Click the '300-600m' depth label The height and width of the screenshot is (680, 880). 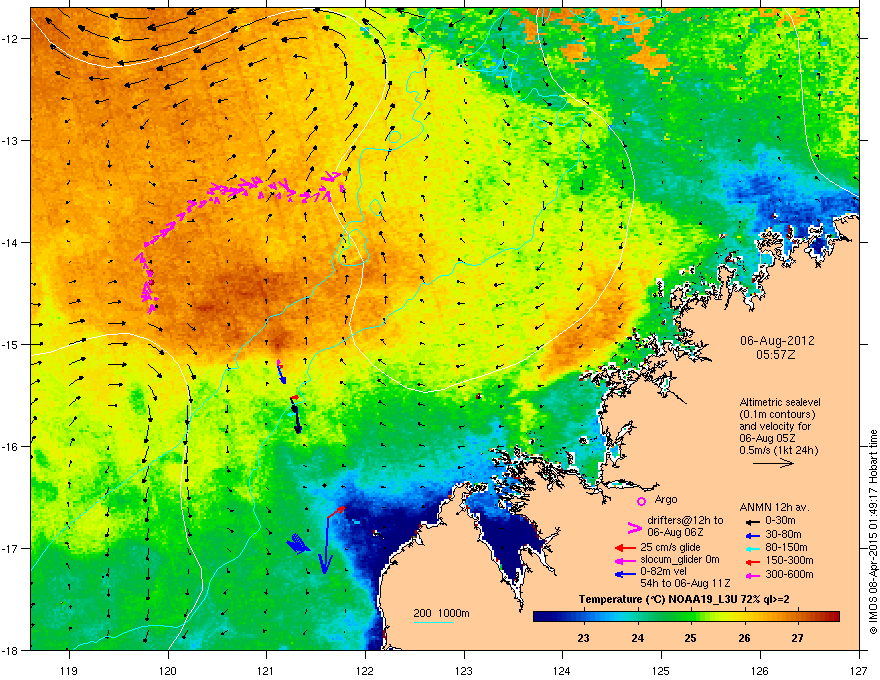pyautogui.click(x=789, y=575)
